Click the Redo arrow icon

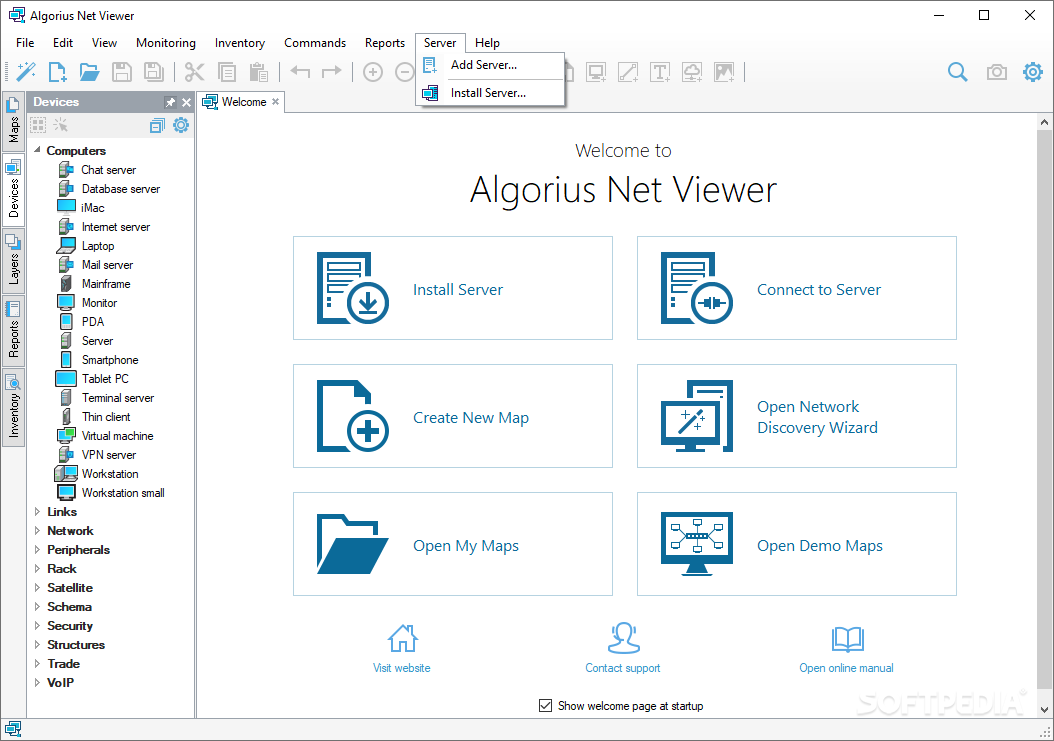[x=331, y=71]
